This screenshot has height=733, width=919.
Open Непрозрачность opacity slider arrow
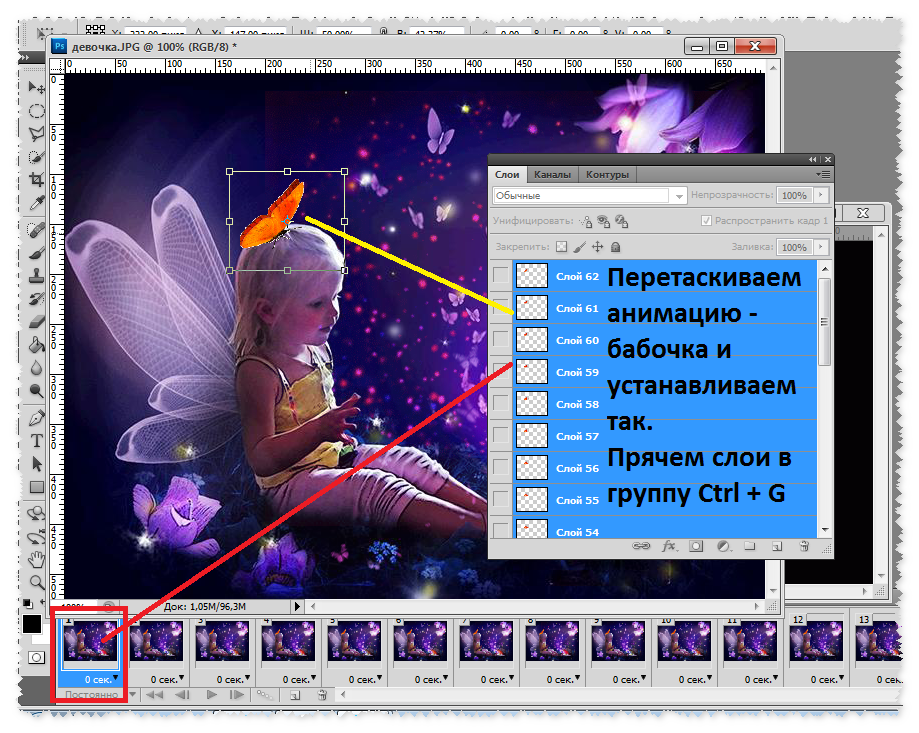pos(821,195)
